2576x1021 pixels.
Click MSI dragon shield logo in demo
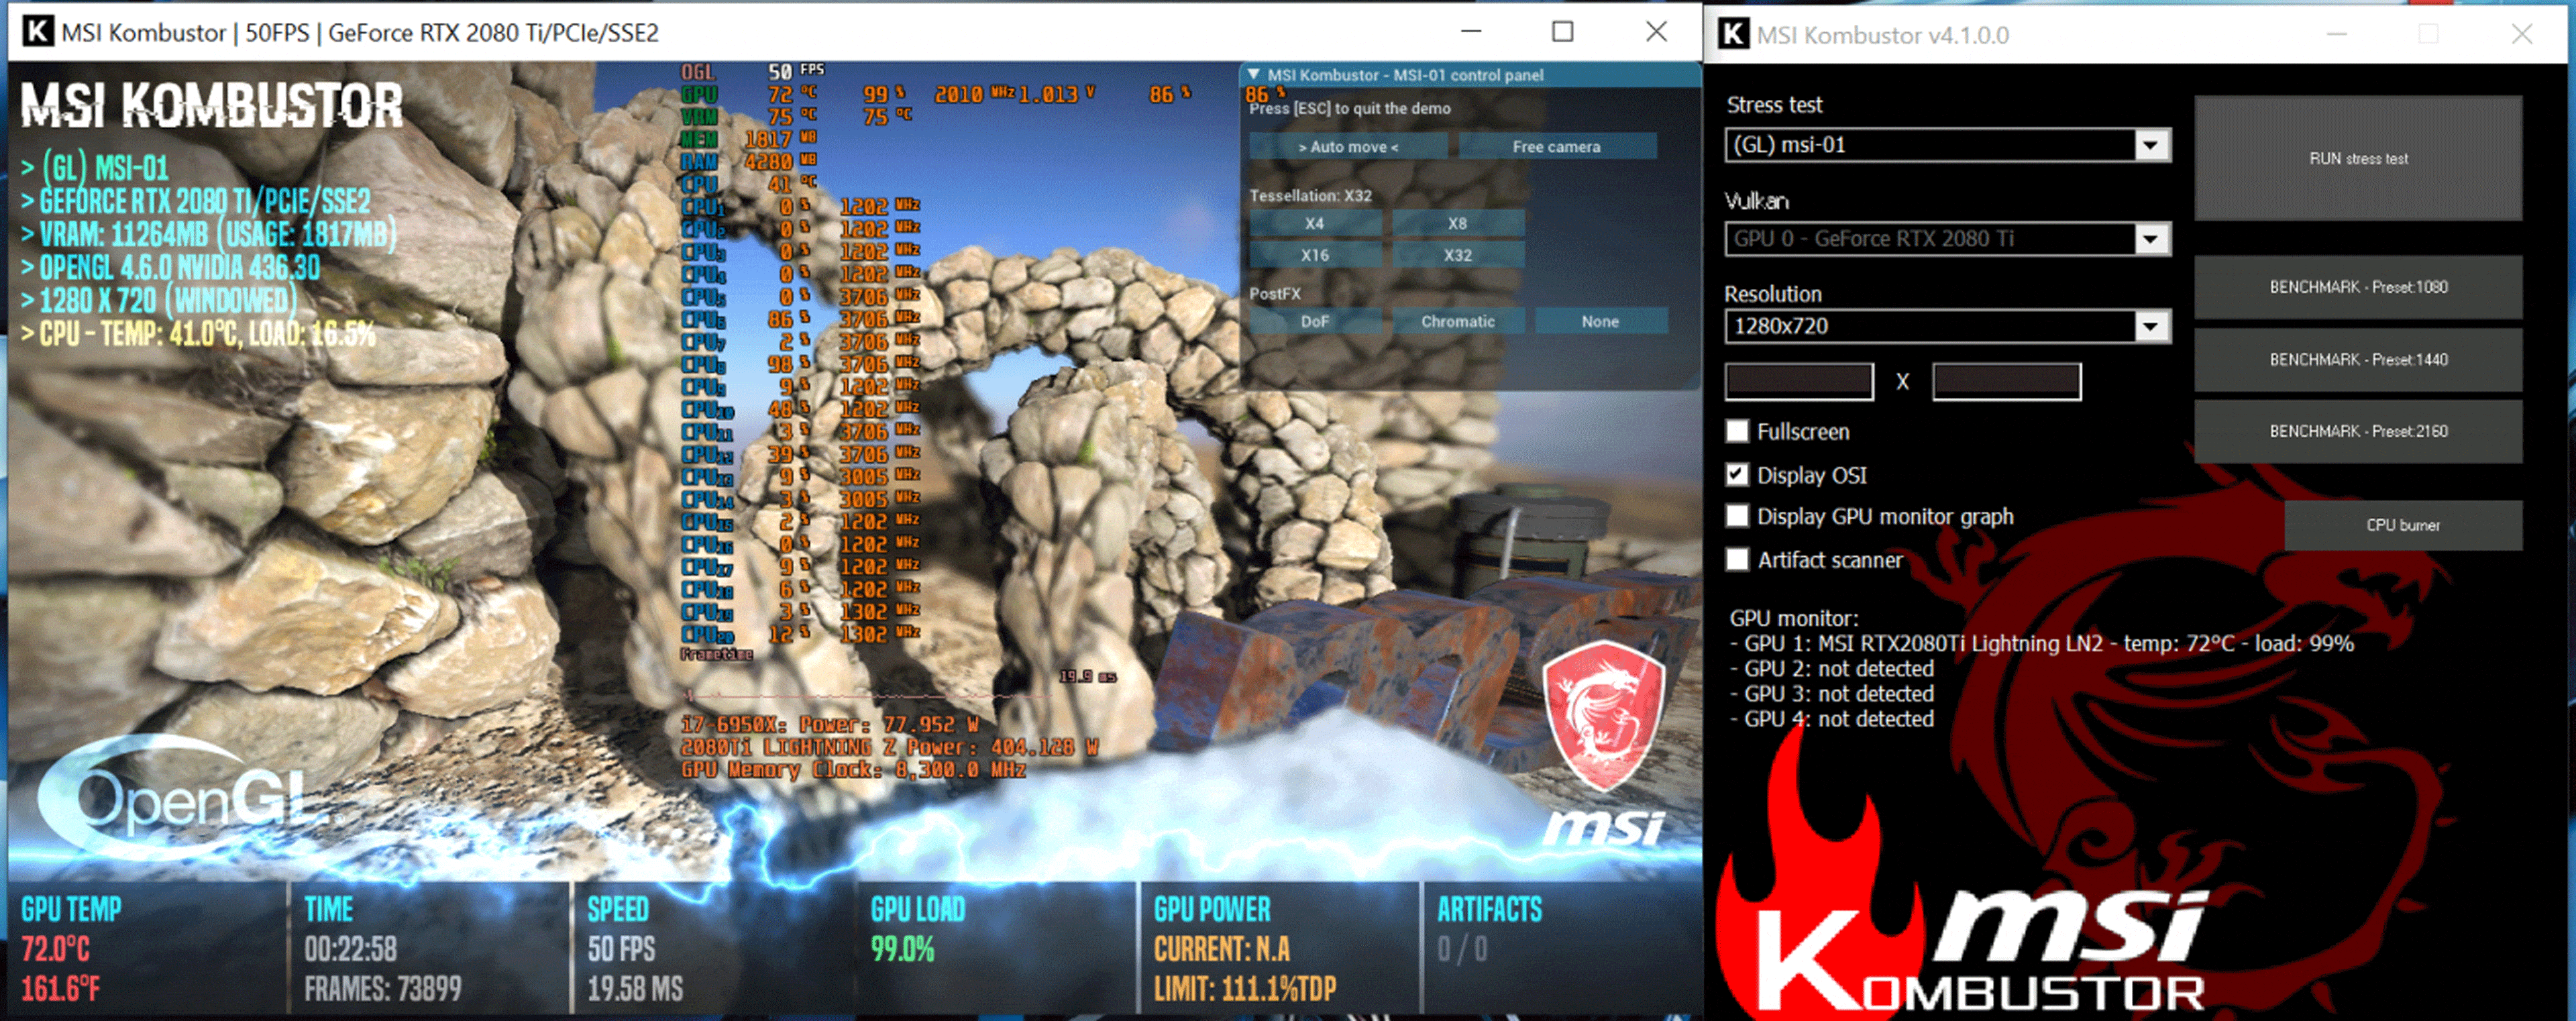[x=1603, y=715]
